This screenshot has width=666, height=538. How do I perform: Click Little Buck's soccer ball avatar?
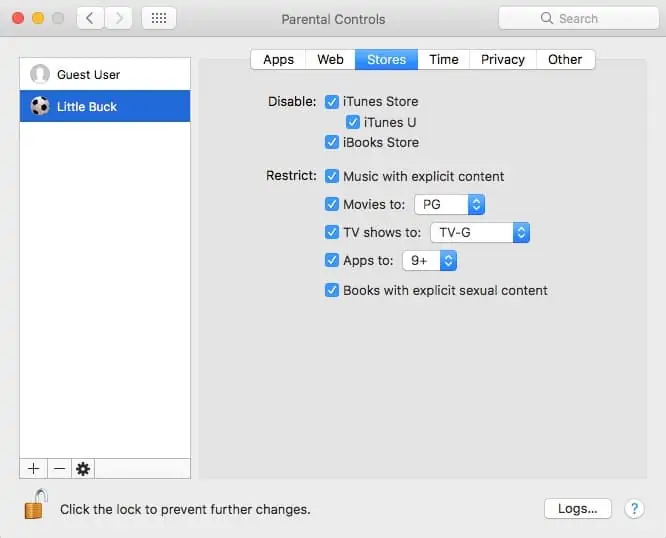pyautogui.click(x=40, y=106)
